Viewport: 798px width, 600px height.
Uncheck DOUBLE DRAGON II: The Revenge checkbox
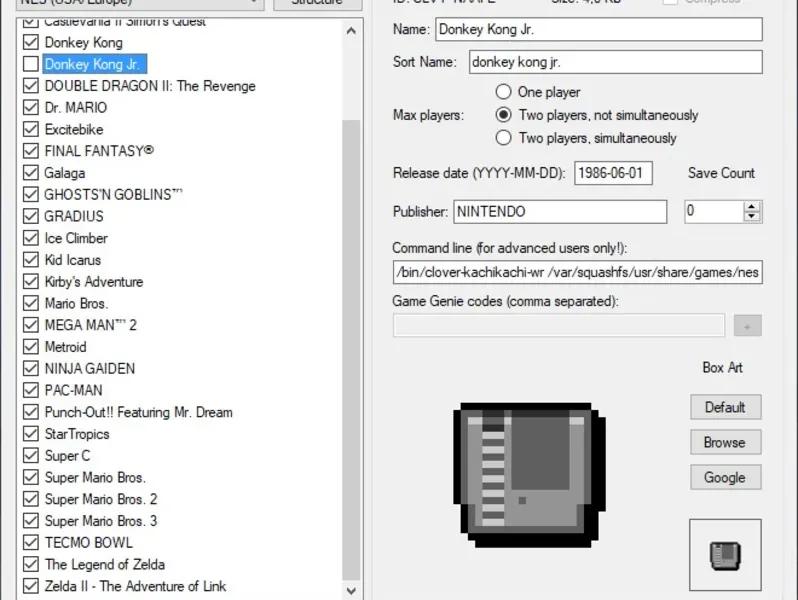tap(31, 85)
